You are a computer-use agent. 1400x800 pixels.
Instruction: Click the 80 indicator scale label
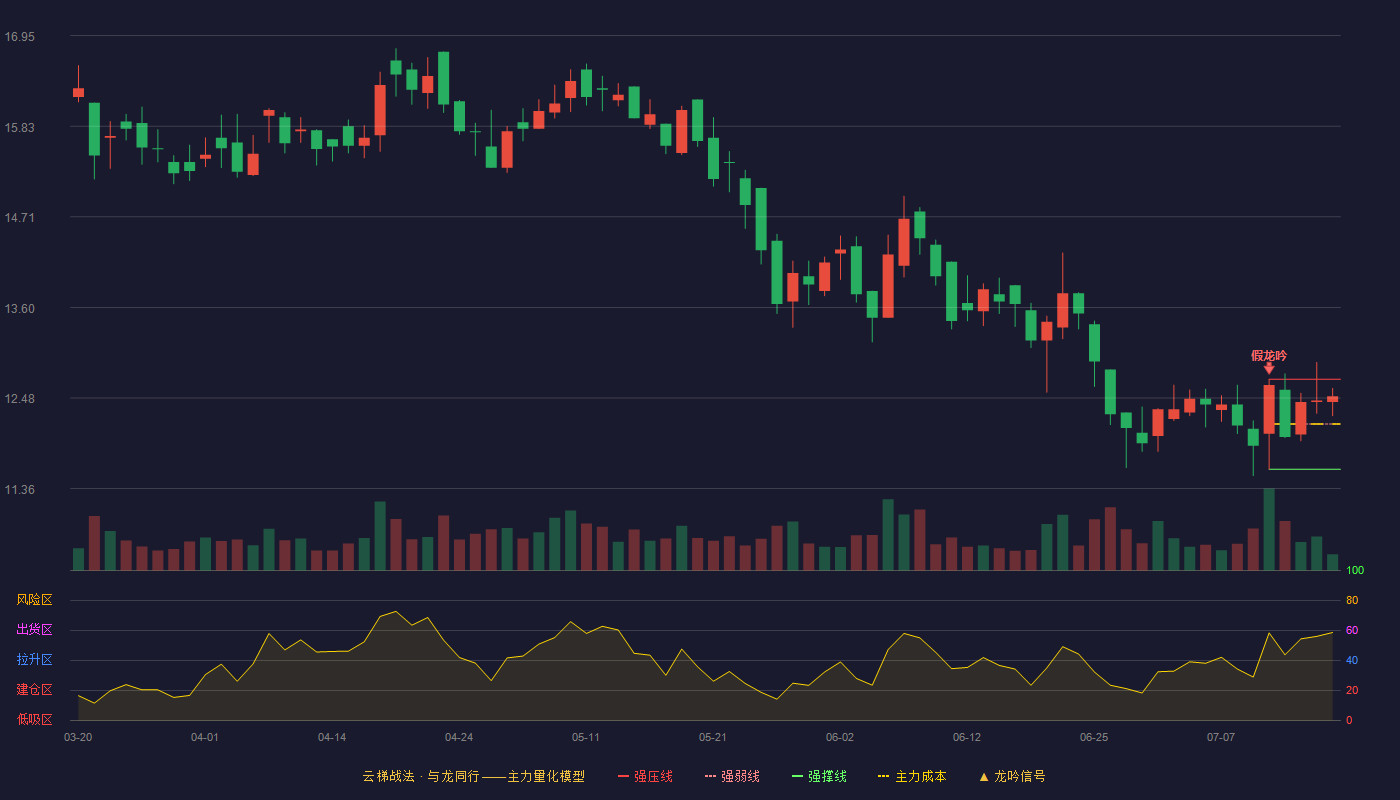coord(1352,600)
